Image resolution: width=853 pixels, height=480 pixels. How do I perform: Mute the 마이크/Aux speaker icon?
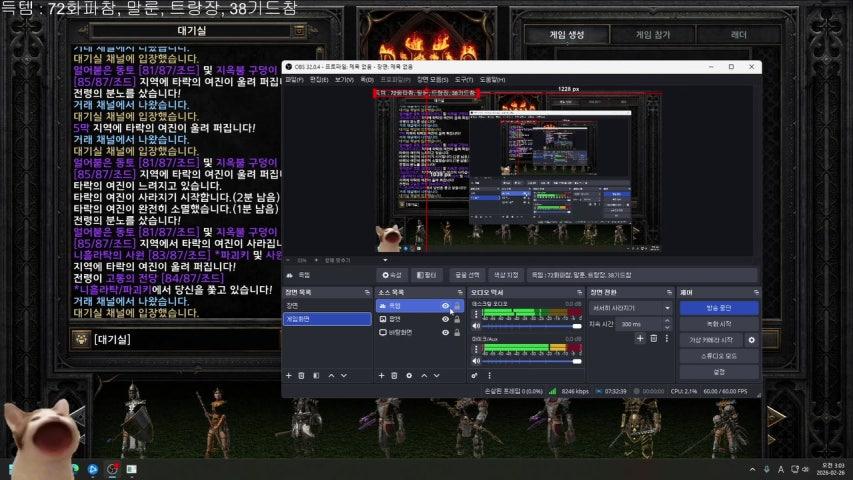476,361
